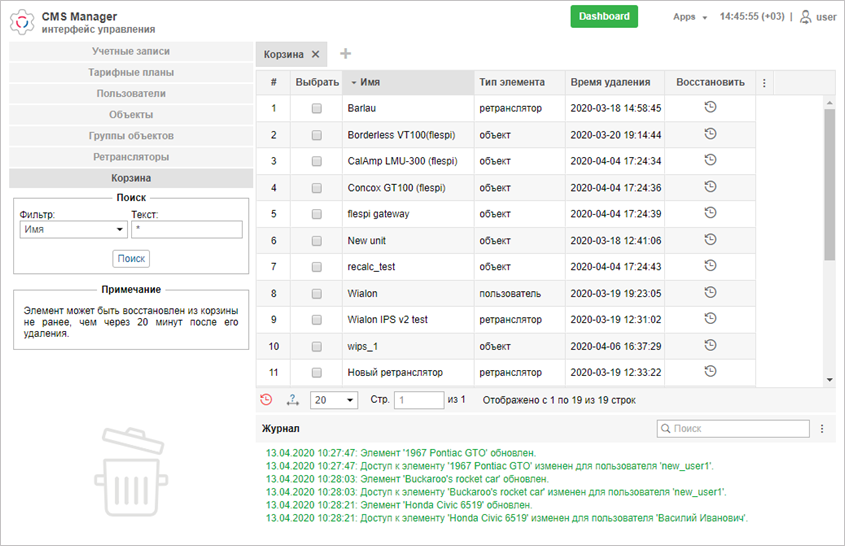This screenshot has width=845, height=546.
Task: Restore the flespi gateway item
Action: 710,213
